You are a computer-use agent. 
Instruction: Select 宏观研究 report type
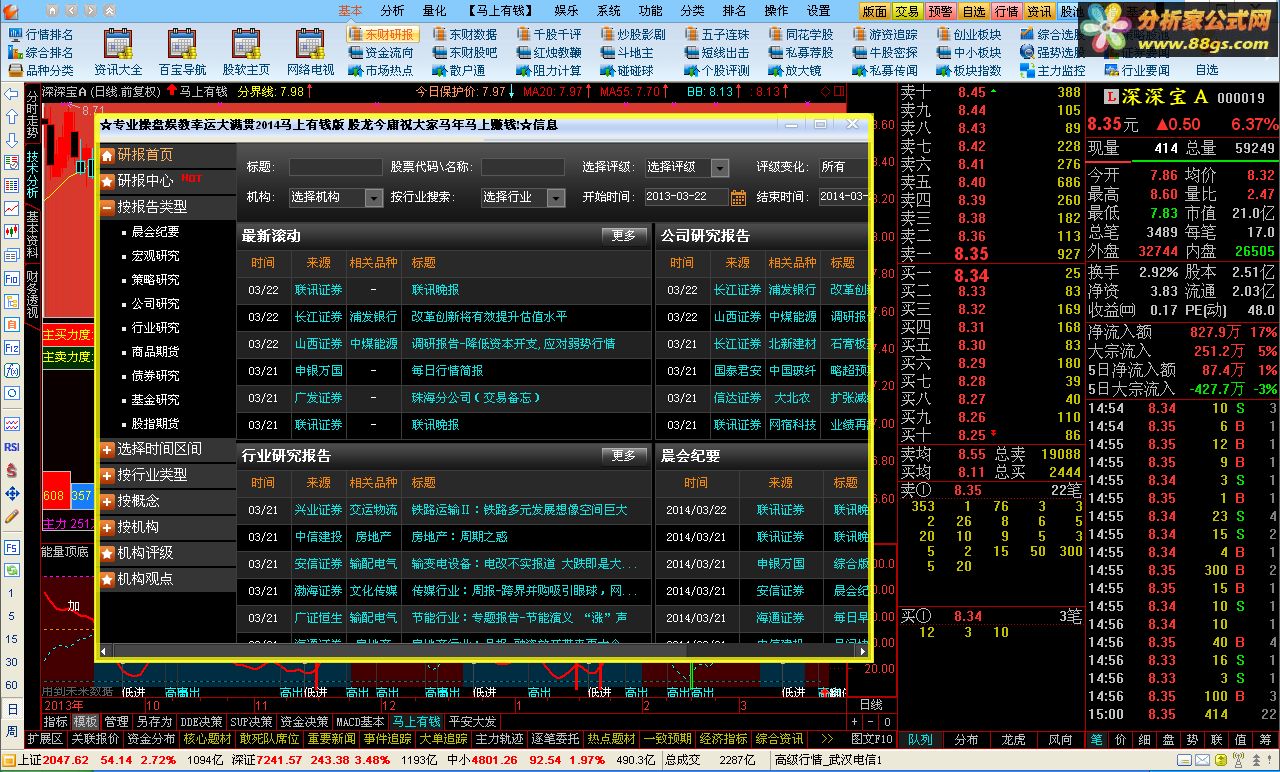pyautogui.click(x=156, y=256)
